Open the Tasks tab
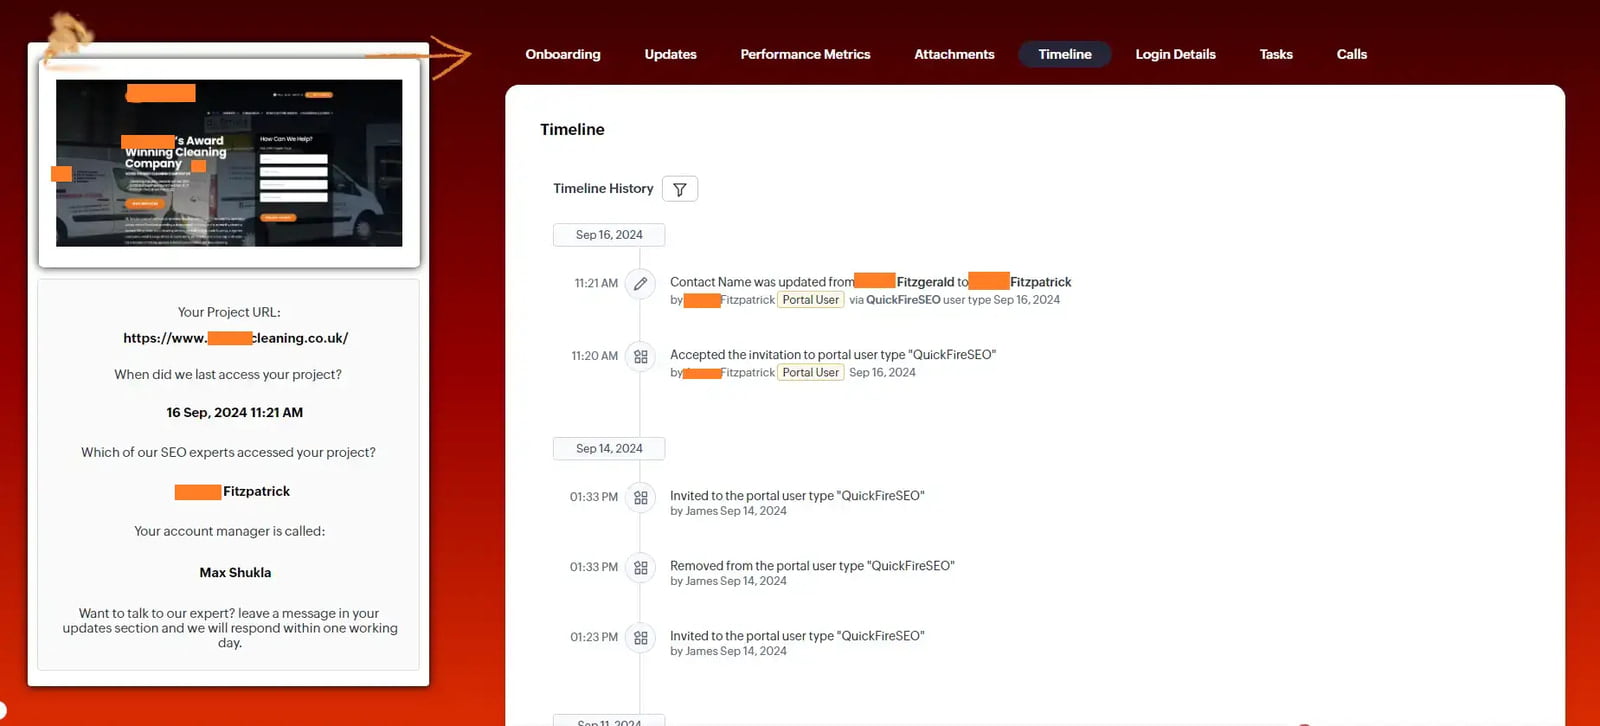This screenshot has height=726, width=1600. pos(1275,54)
